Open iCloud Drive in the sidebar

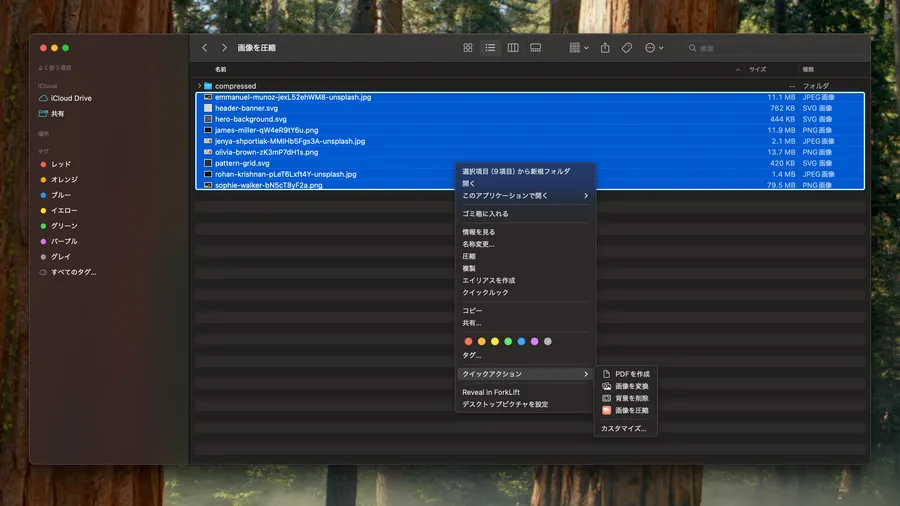click(x=65, y=98)
